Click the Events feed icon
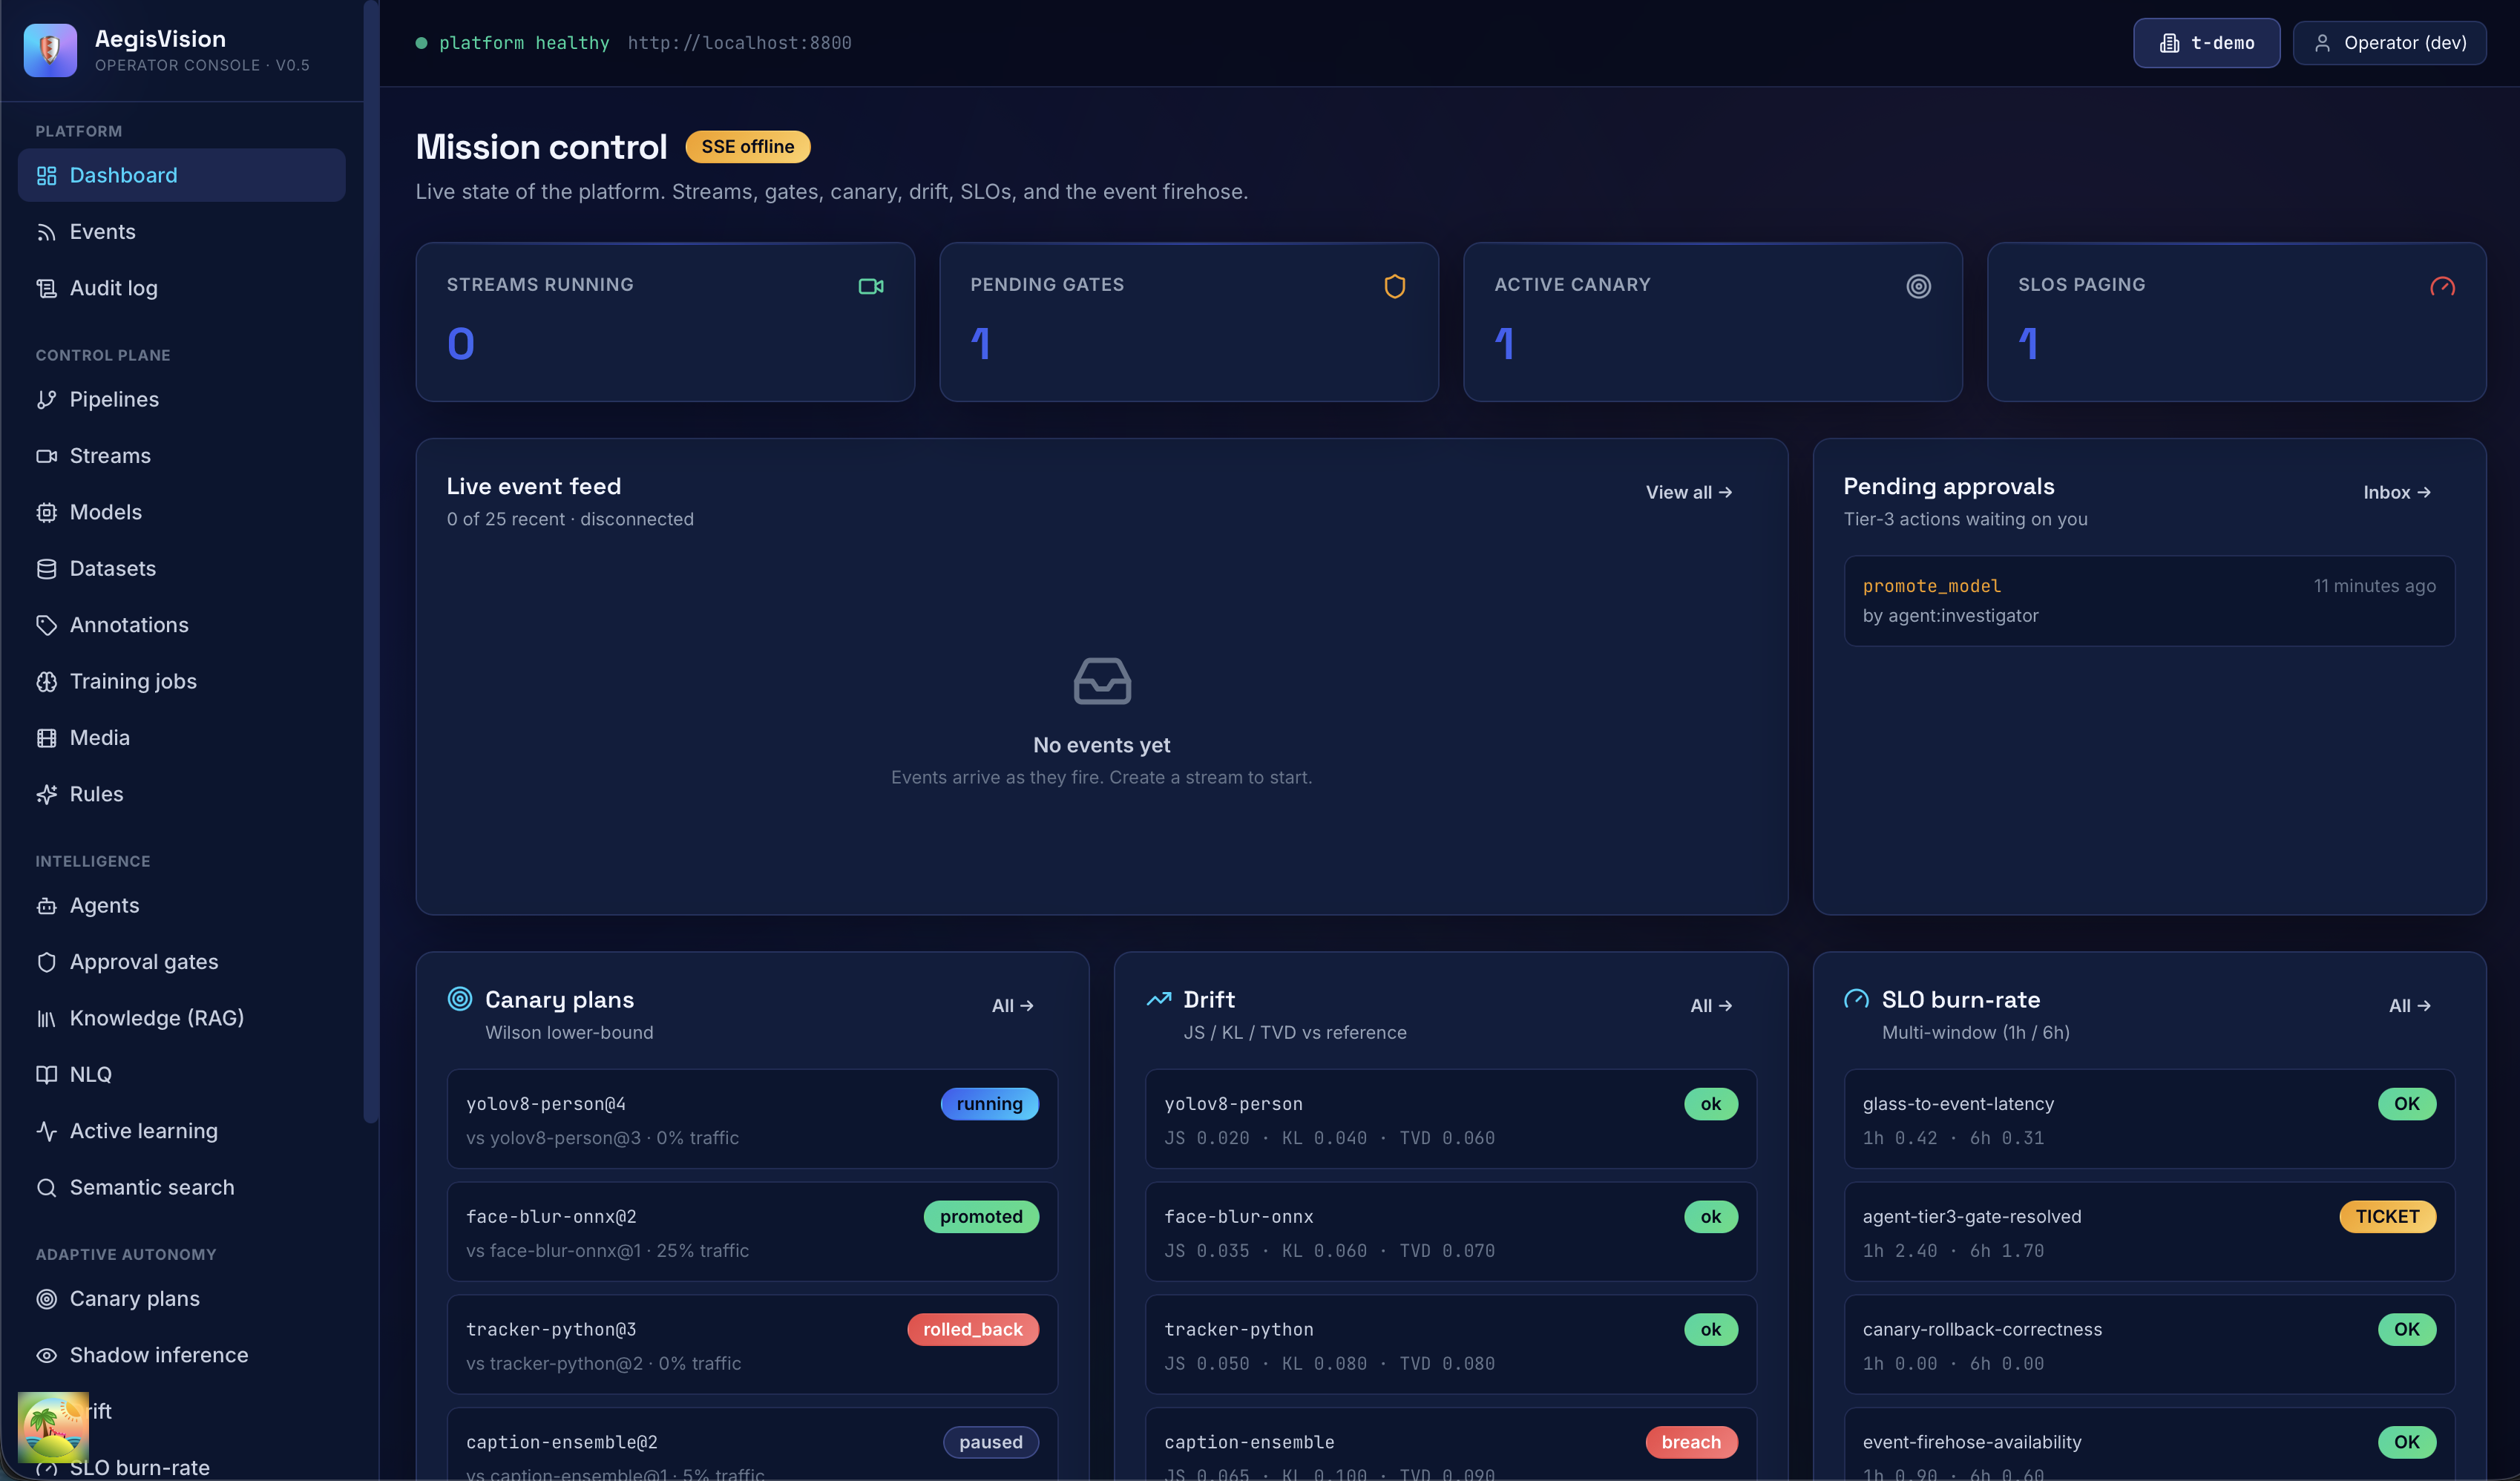Image resolution: width=2520 pixels, height=1481 pixels. 46,232
